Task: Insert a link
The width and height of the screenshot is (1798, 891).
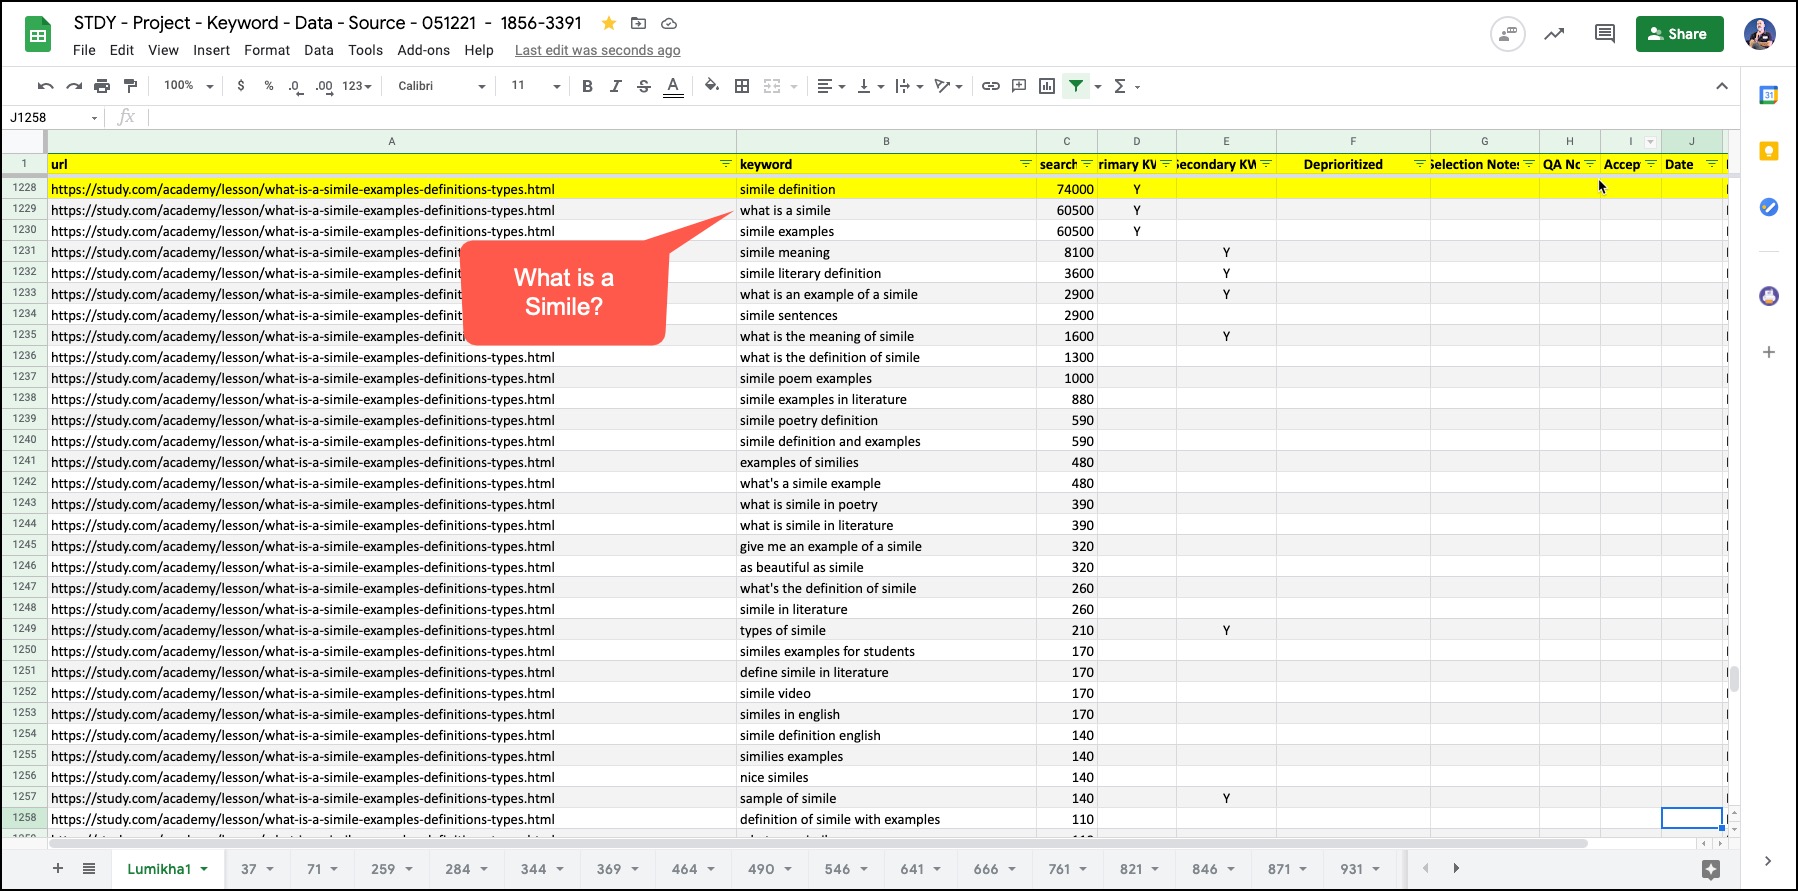Action: 990,86
